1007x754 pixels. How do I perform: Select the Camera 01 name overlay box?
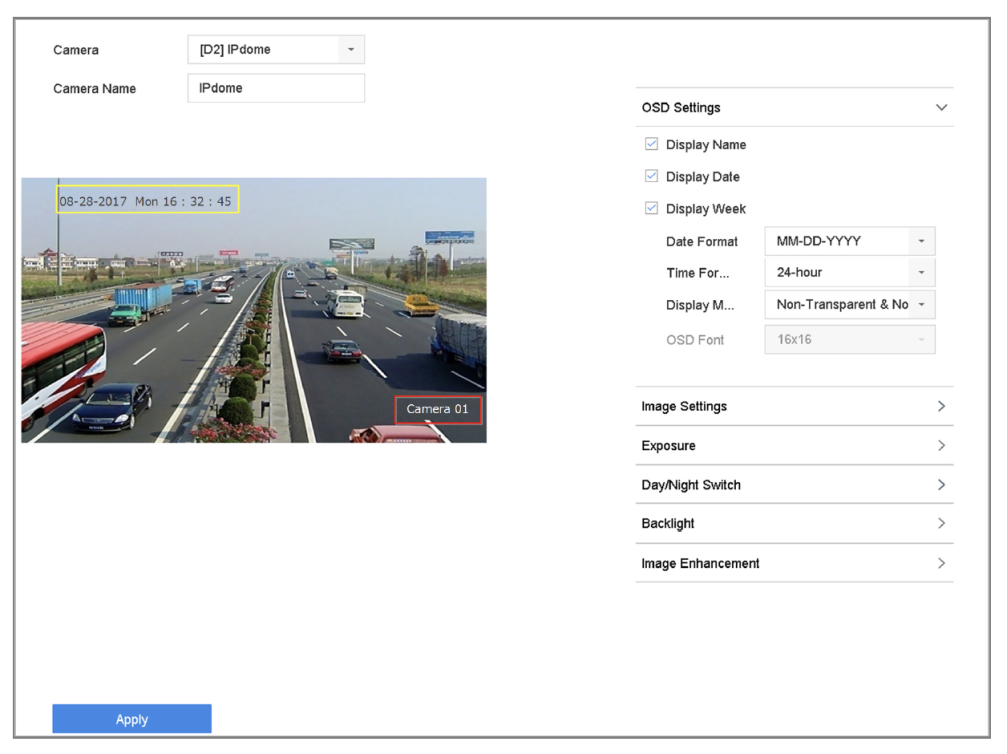pyautogui.click(x=437, y=409)
